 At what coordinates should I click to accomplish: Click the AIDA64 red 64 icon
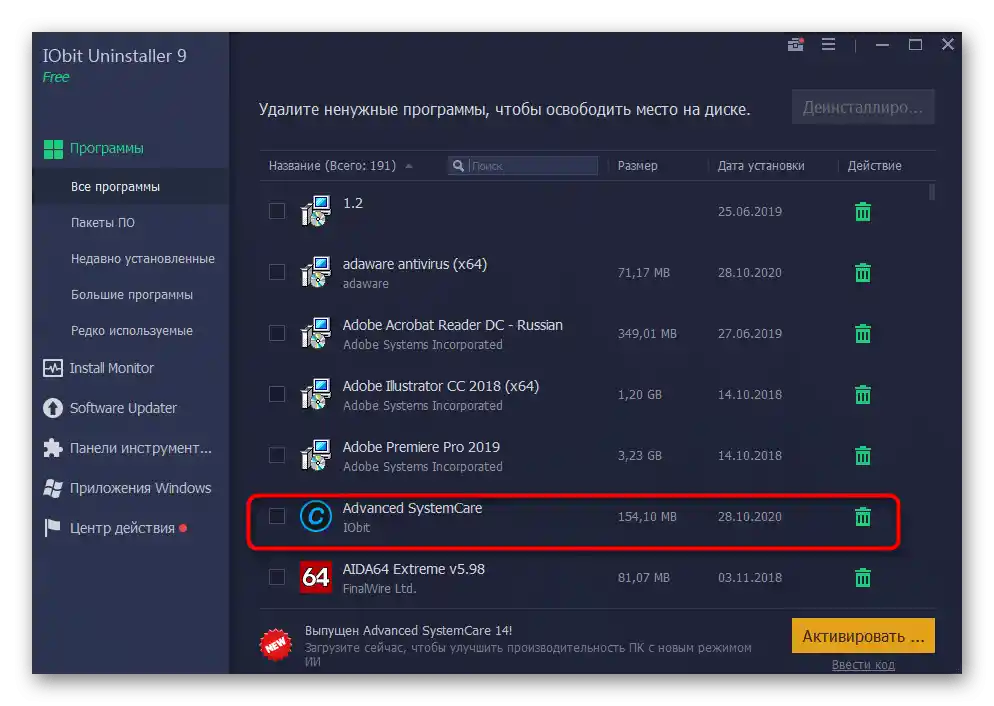tap(315, 577)
